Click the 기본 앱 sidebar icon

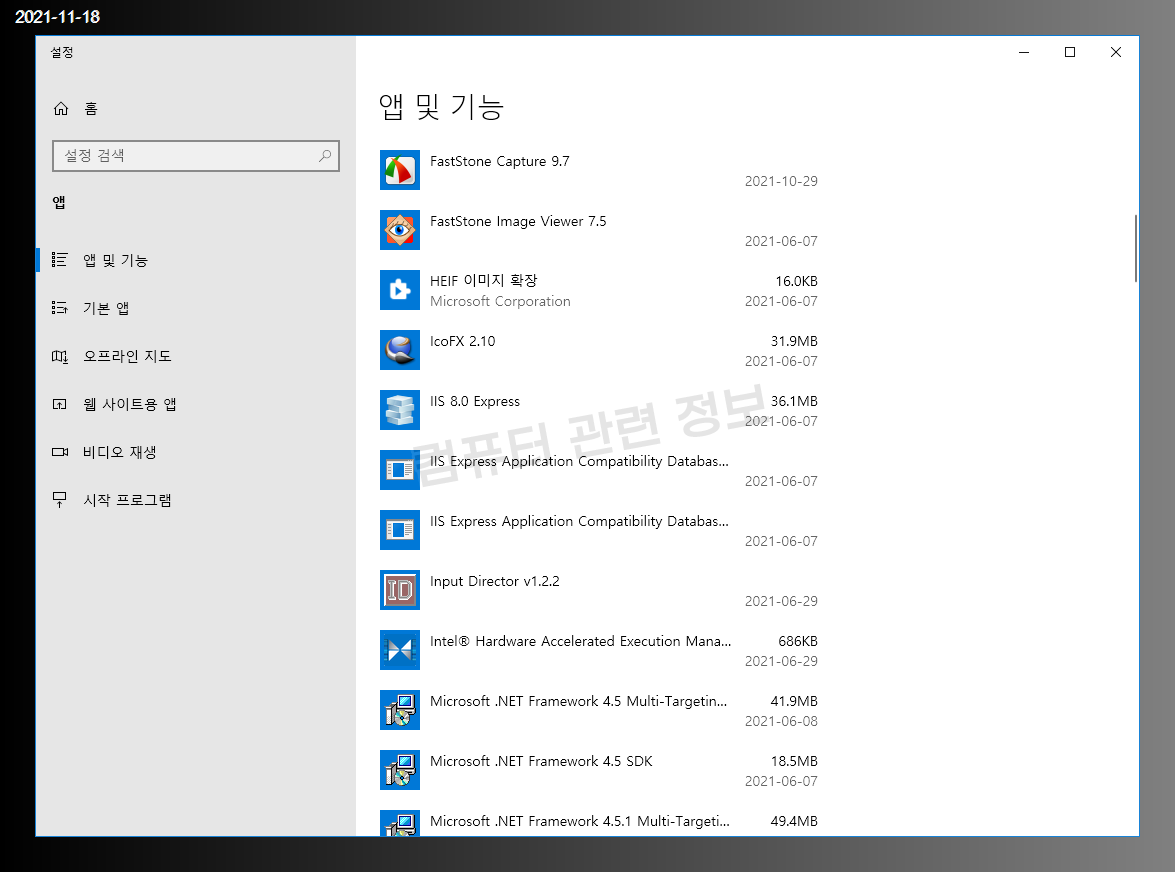[60, 308]
